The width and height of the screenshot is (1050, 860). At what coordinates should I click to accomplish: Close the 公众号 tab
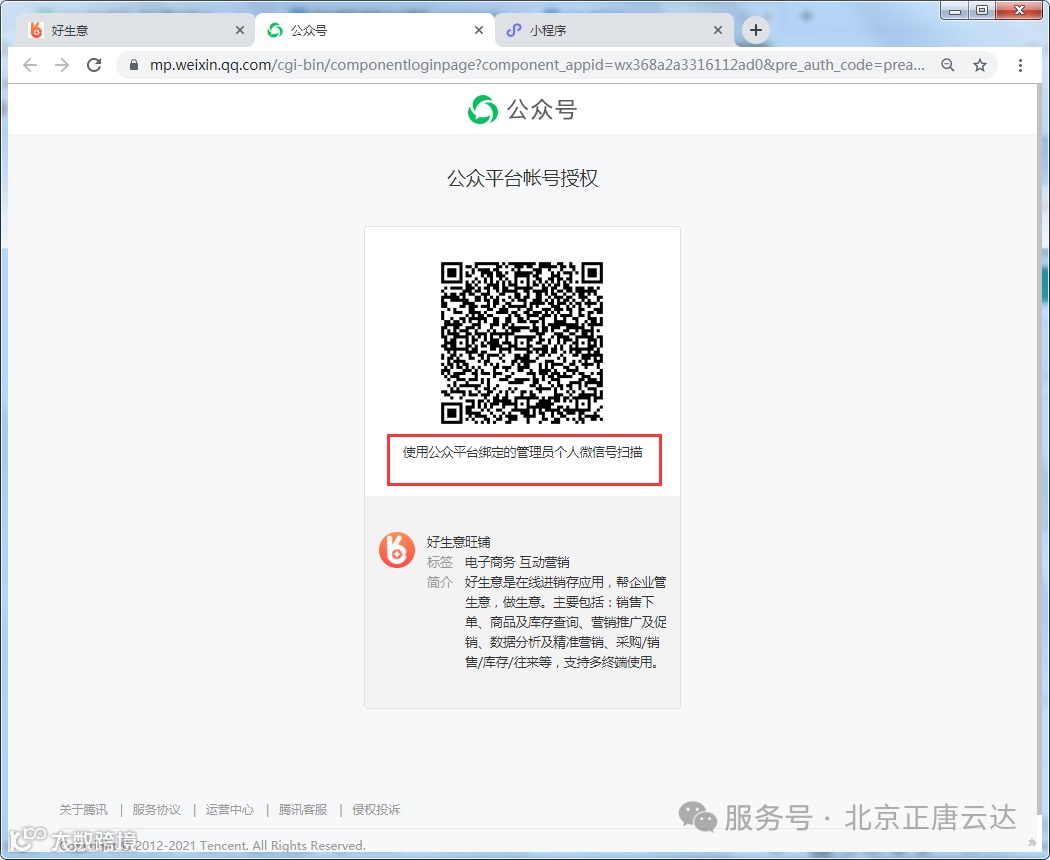[479, 30]
